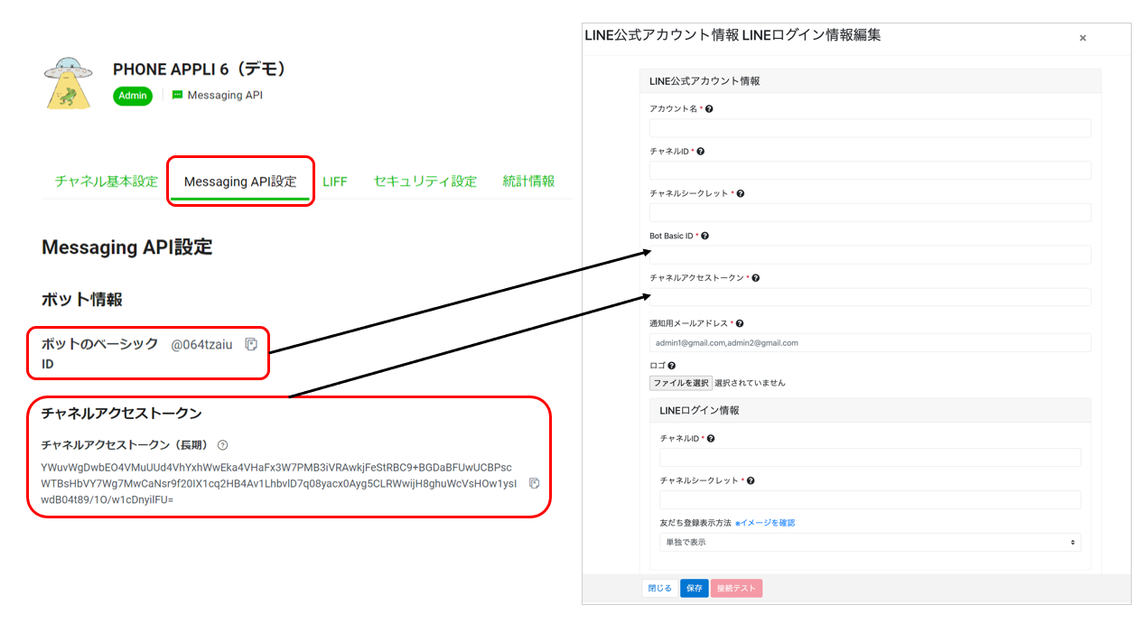
Task: Click the Messaging API label under the title
Action: point(225,95)
